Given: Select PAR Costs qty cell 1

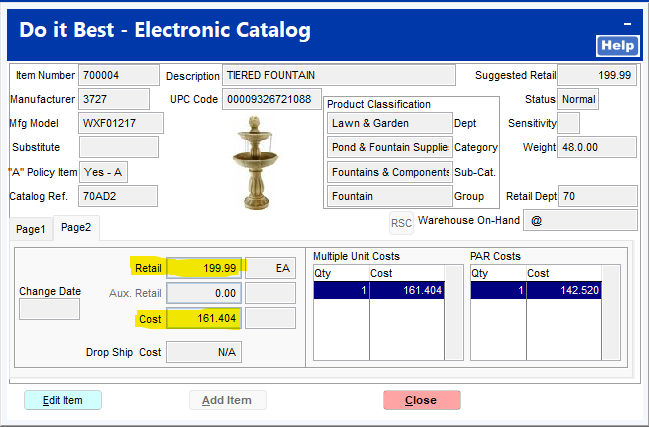Looking at the screenshot, I should 498,290.
